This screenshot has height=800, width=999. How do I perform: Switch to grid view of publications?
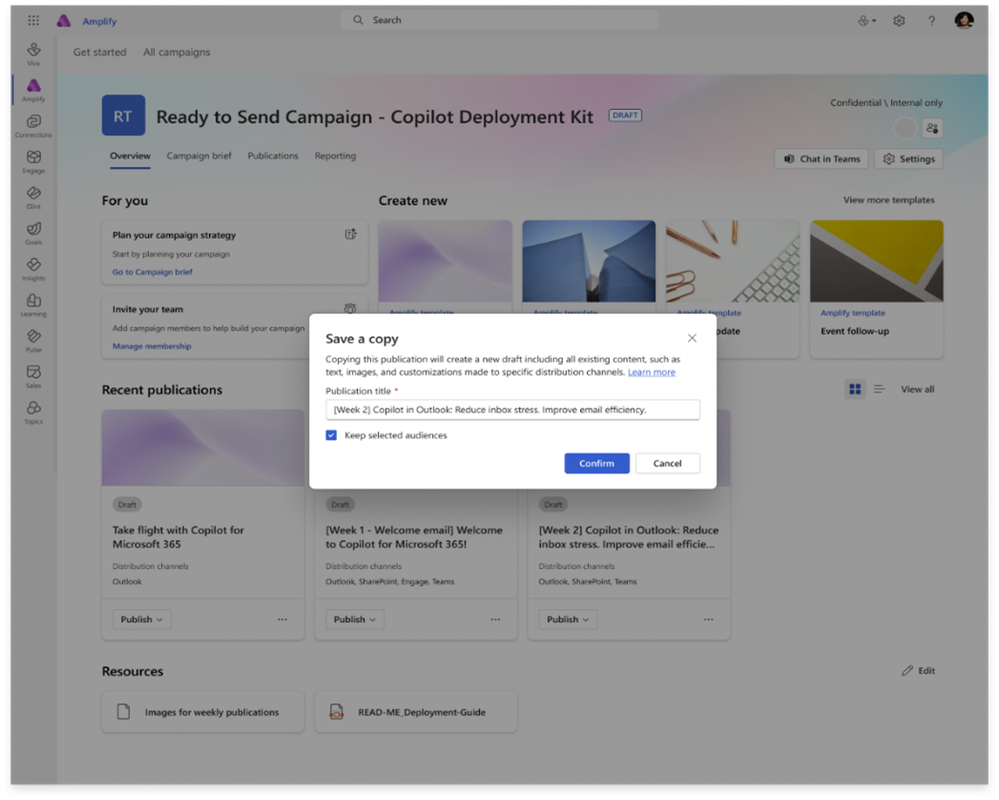click(855, 389)
